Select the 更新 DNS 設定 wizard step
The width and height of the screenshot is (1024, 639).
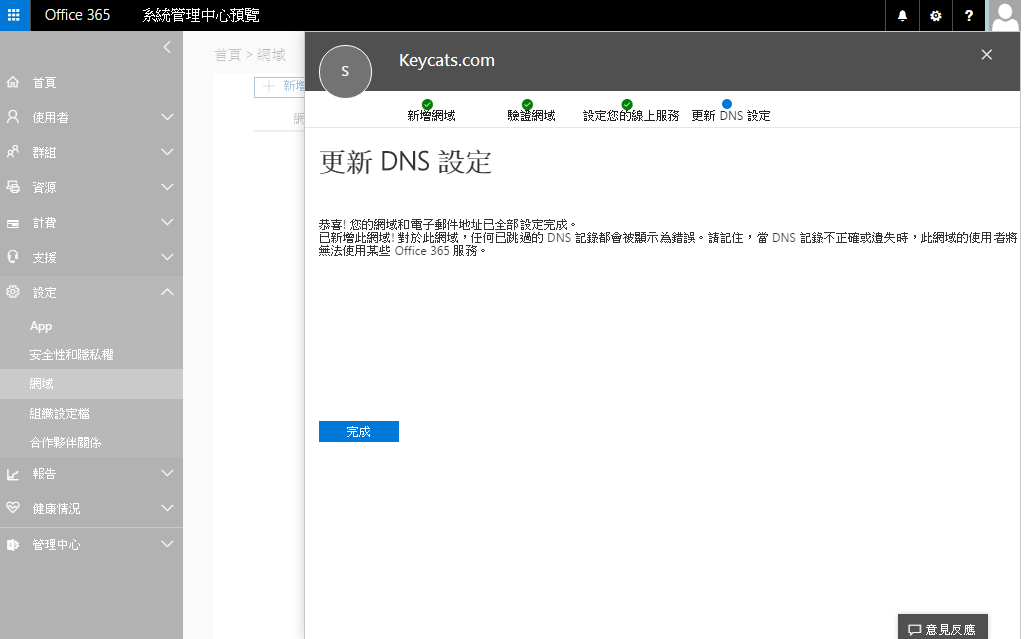(730, 110)
